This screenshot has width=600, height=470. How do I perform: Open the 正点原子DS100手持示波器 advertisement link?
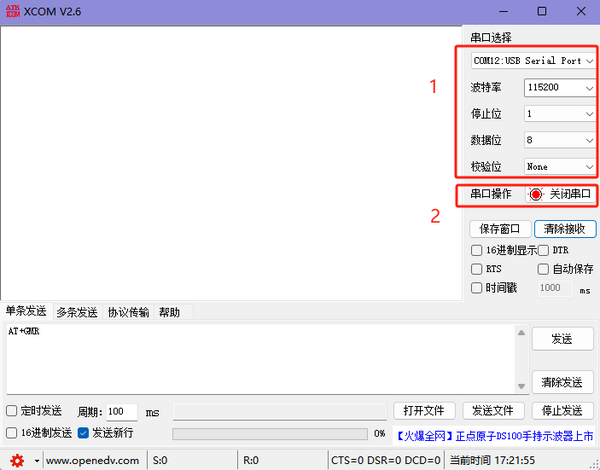pyautogui.click(x=494, y=436)
